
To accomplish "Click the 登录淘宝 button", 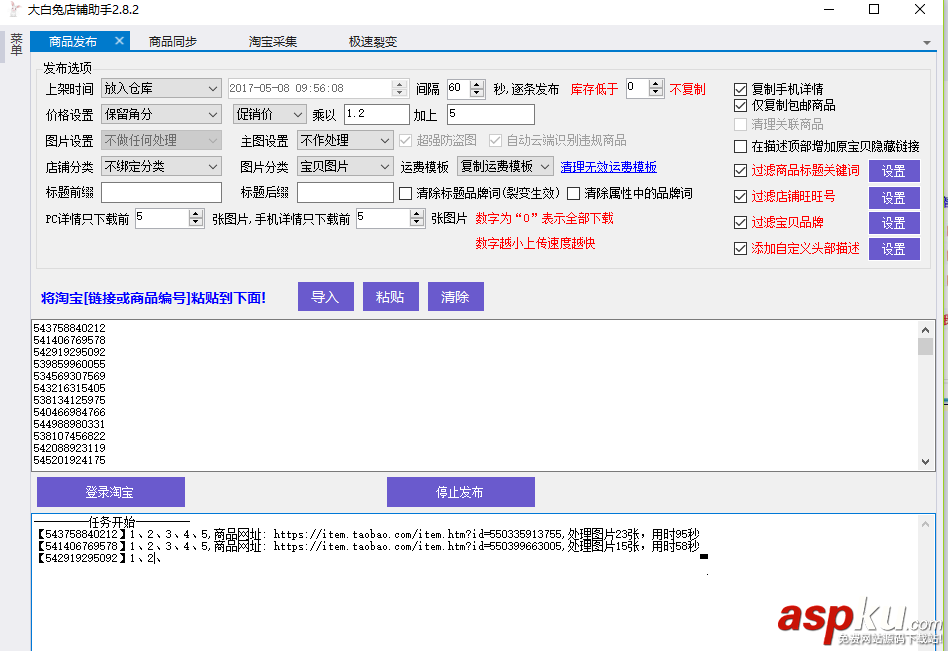I will point(110,491).
